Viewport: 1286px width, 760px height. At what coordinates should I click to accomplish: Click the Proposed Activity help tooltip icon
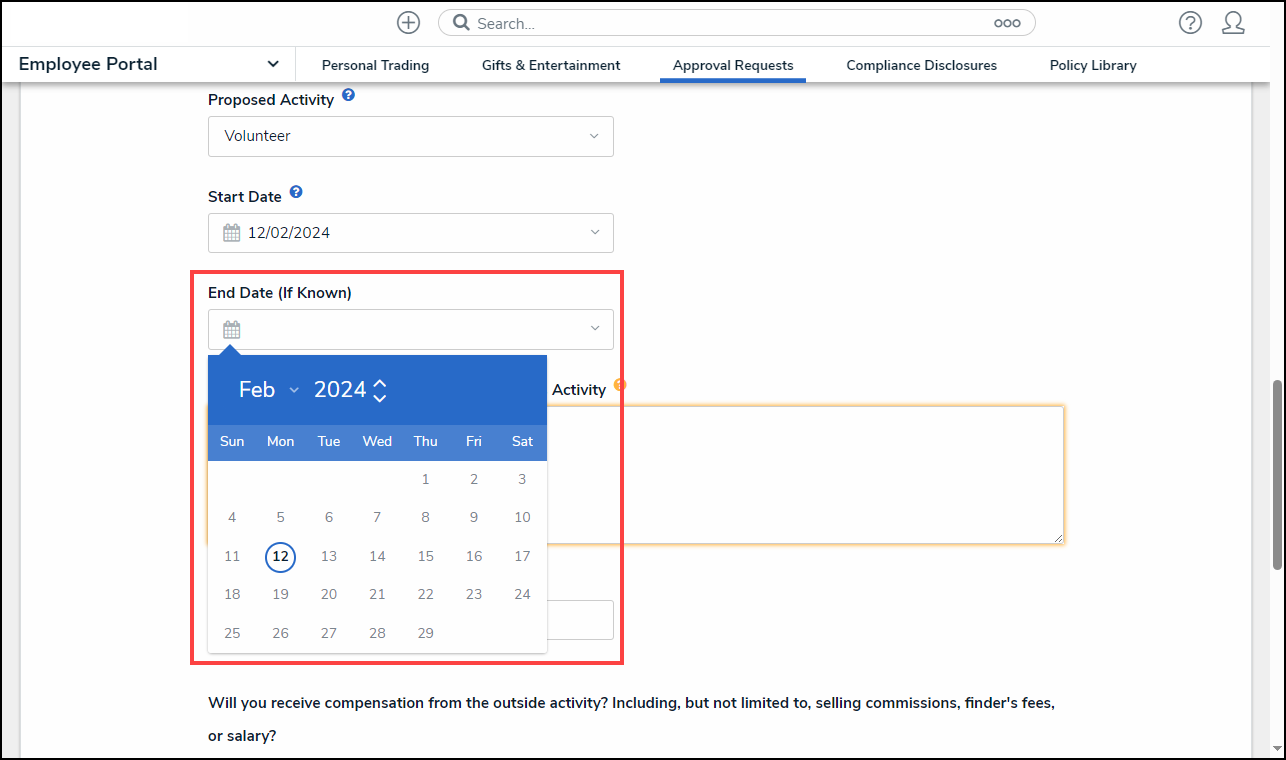[348, 96]
